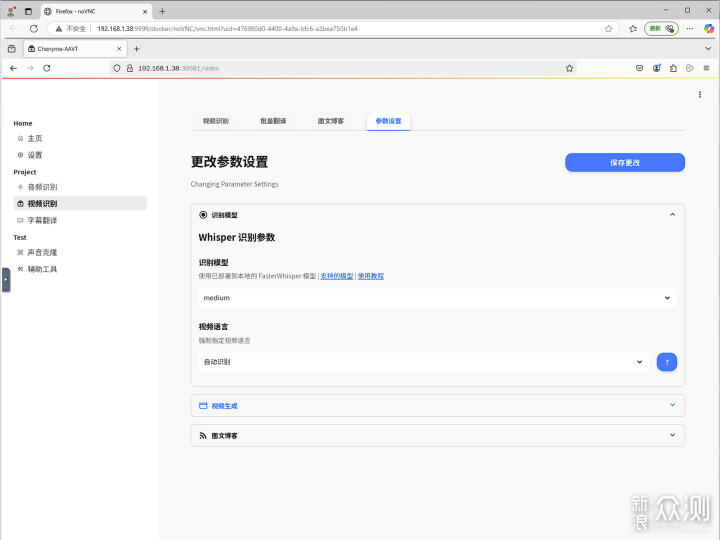
Task: Open Firefox Pocket save icon
Action: (x=639, y=68)
